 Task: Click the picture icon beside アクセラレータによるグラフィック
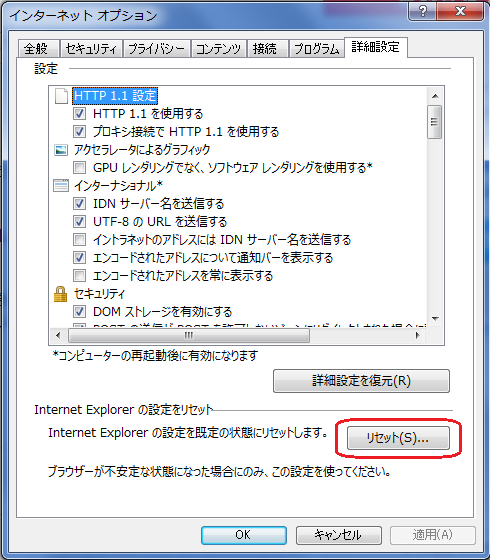pyautogui.click(x=61, y=150)
